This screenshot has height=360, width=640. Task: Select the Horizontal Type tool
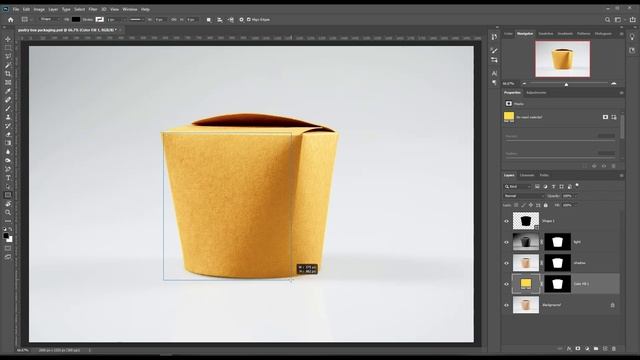pos(8,178)
